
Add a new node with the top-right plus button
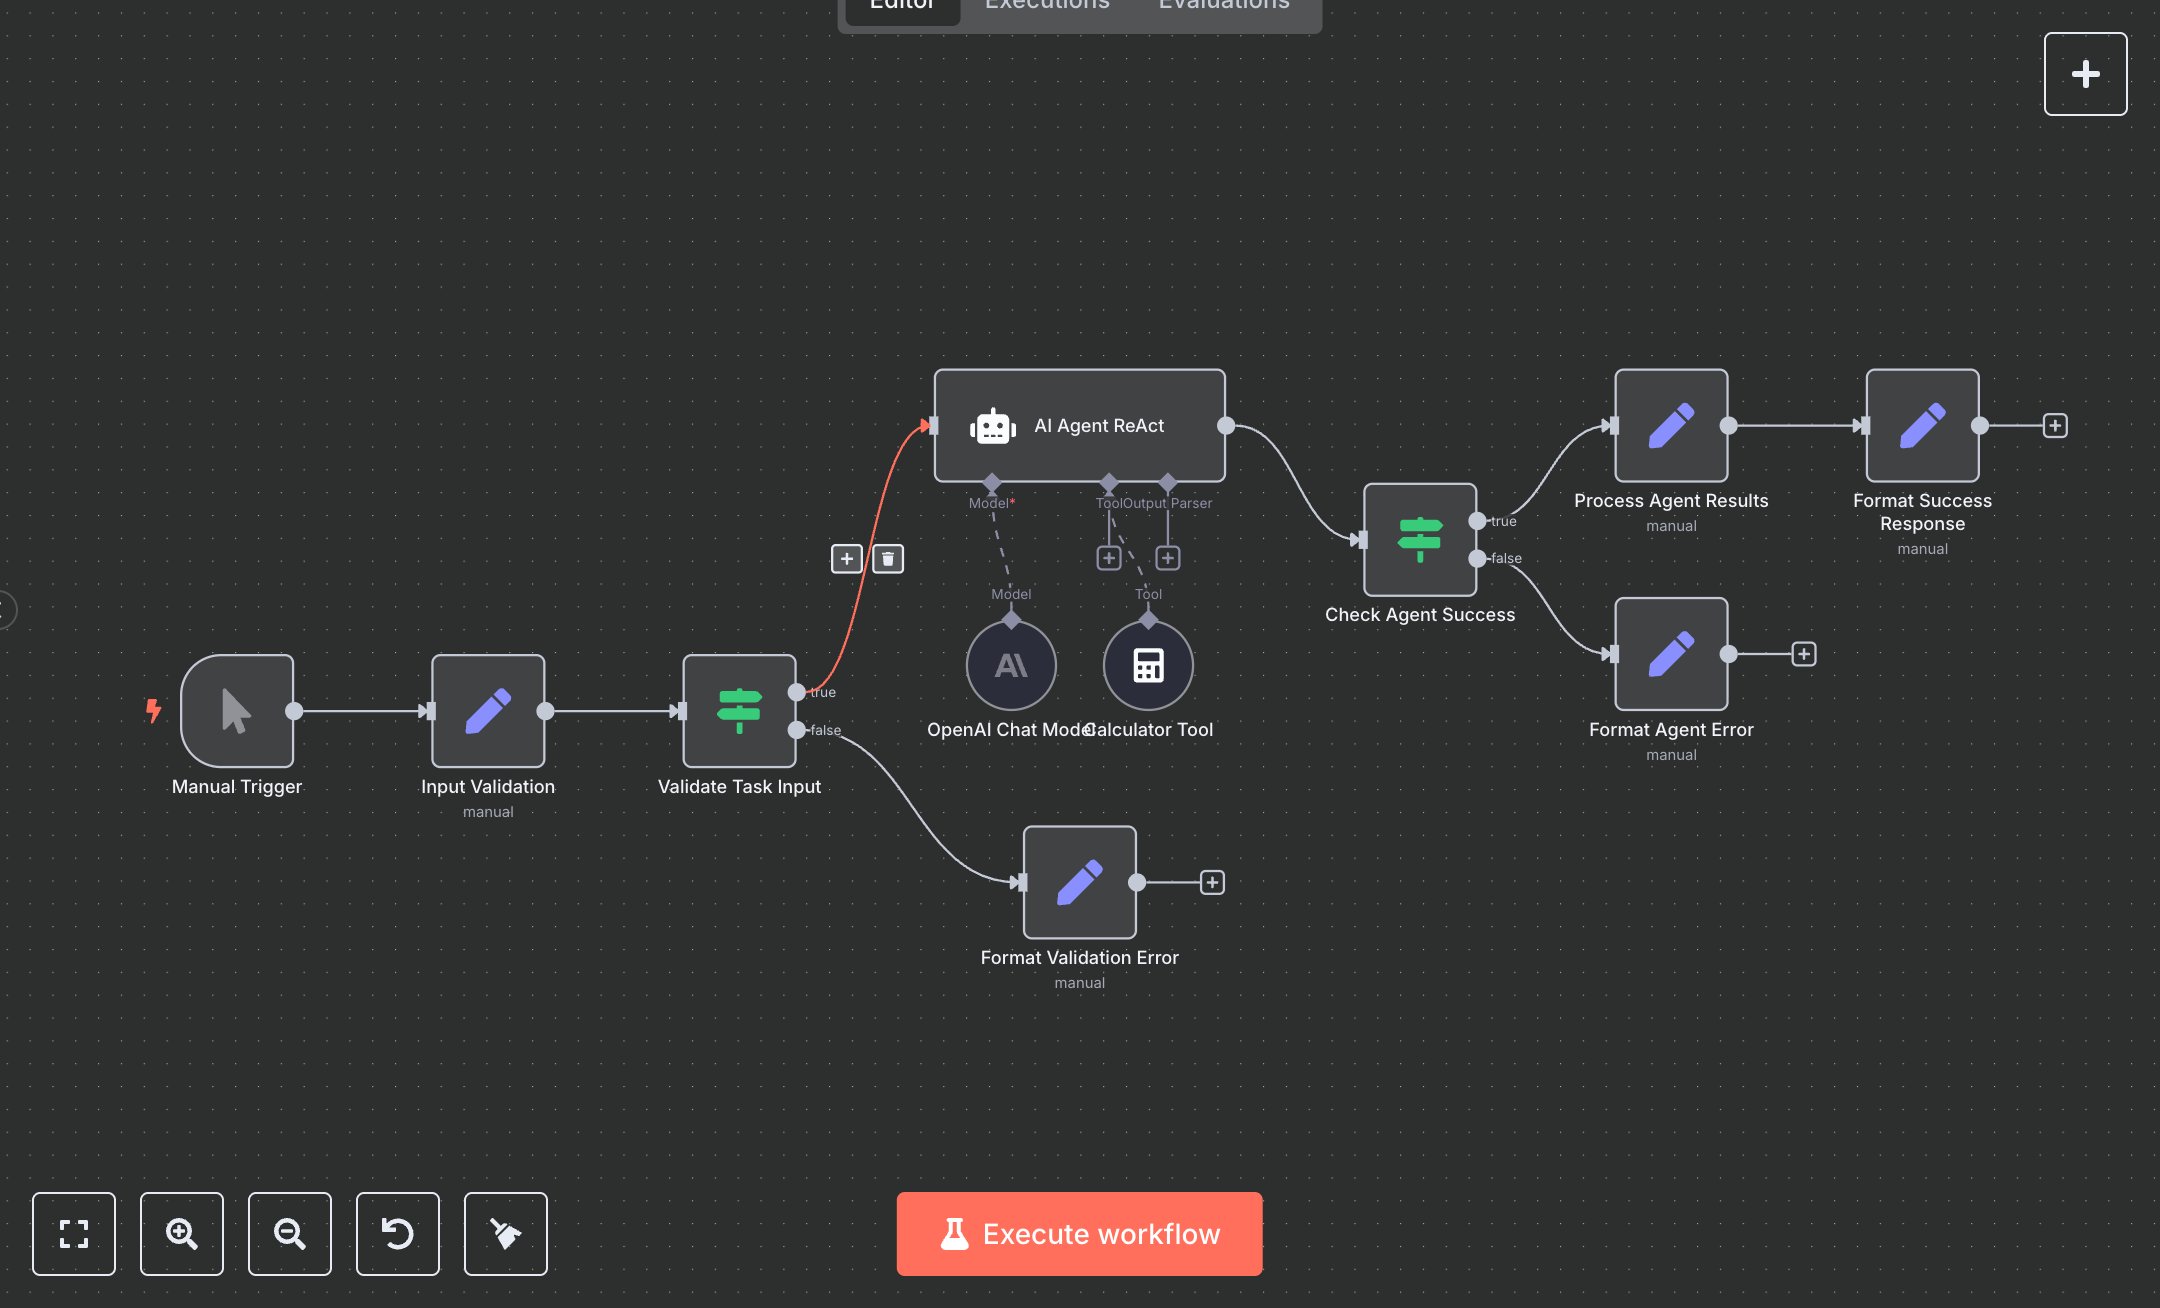pos(2085,72)
